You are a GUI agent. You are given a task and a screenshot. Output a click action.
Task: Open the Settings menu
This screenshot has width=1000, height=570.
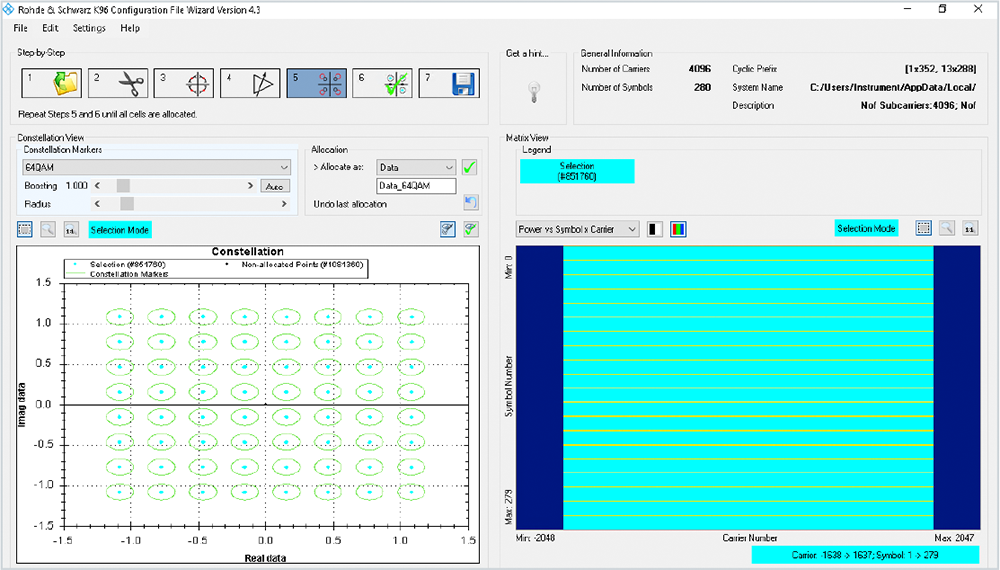tap(89, 28)
